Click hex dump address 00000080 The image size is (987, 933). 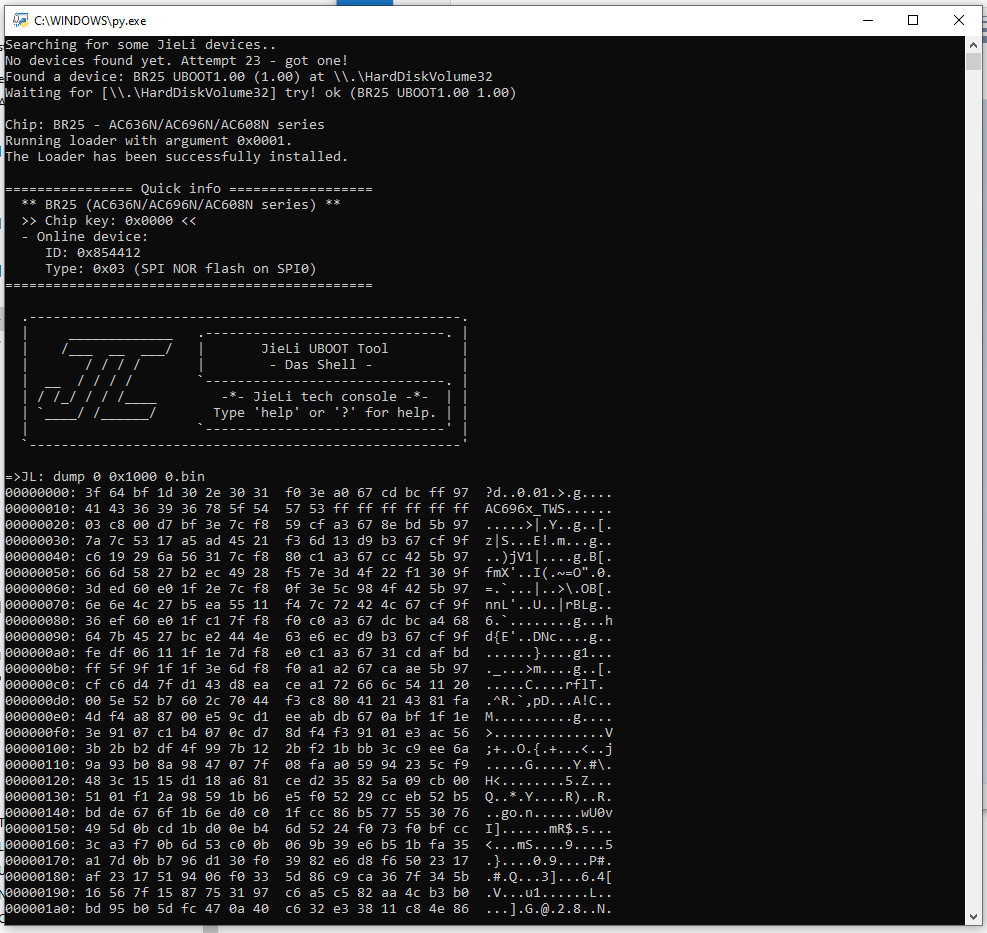click(41, 621)
